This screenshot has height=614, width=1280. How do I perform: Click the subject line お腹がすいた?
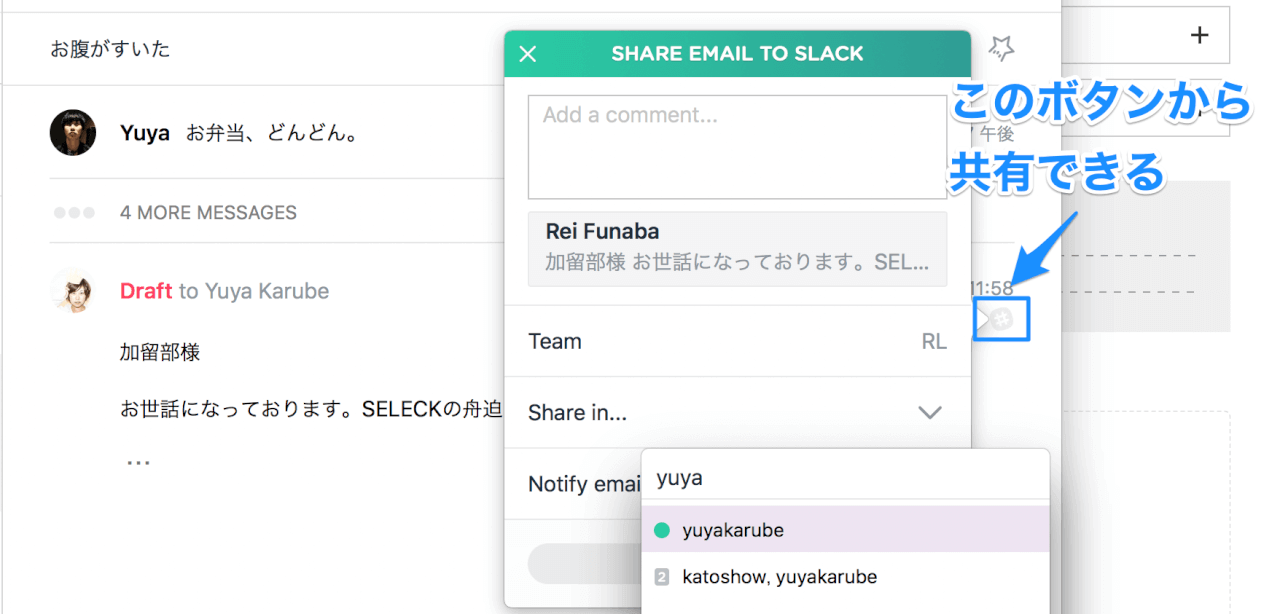(110, 48)
